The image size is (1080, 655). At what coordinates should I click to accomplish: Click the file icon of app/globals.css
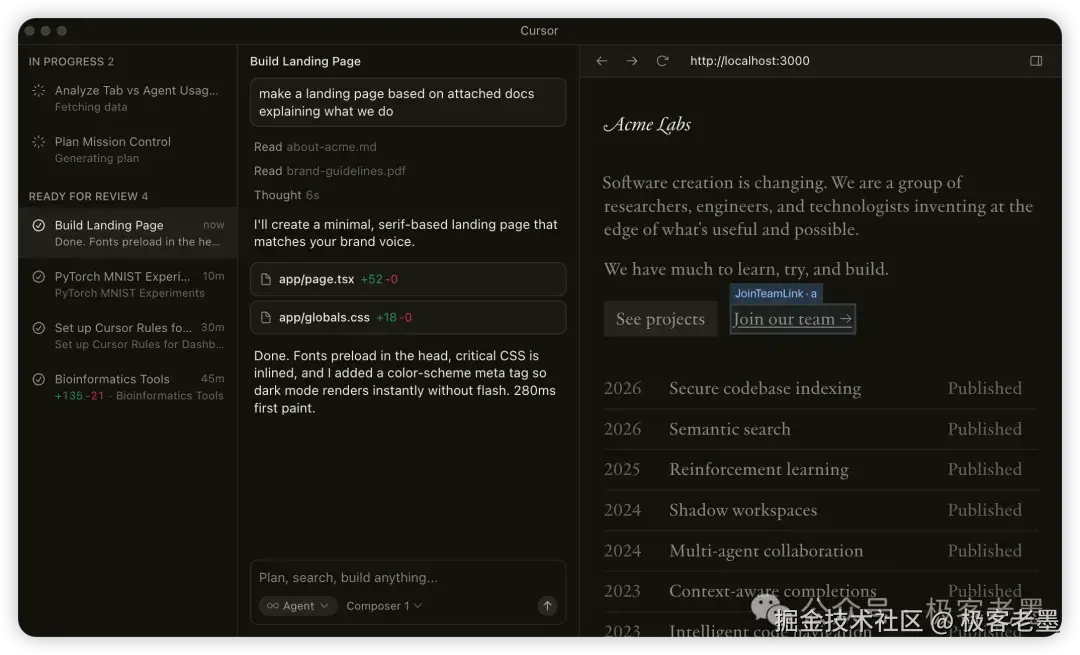click(x=265, y=318)
